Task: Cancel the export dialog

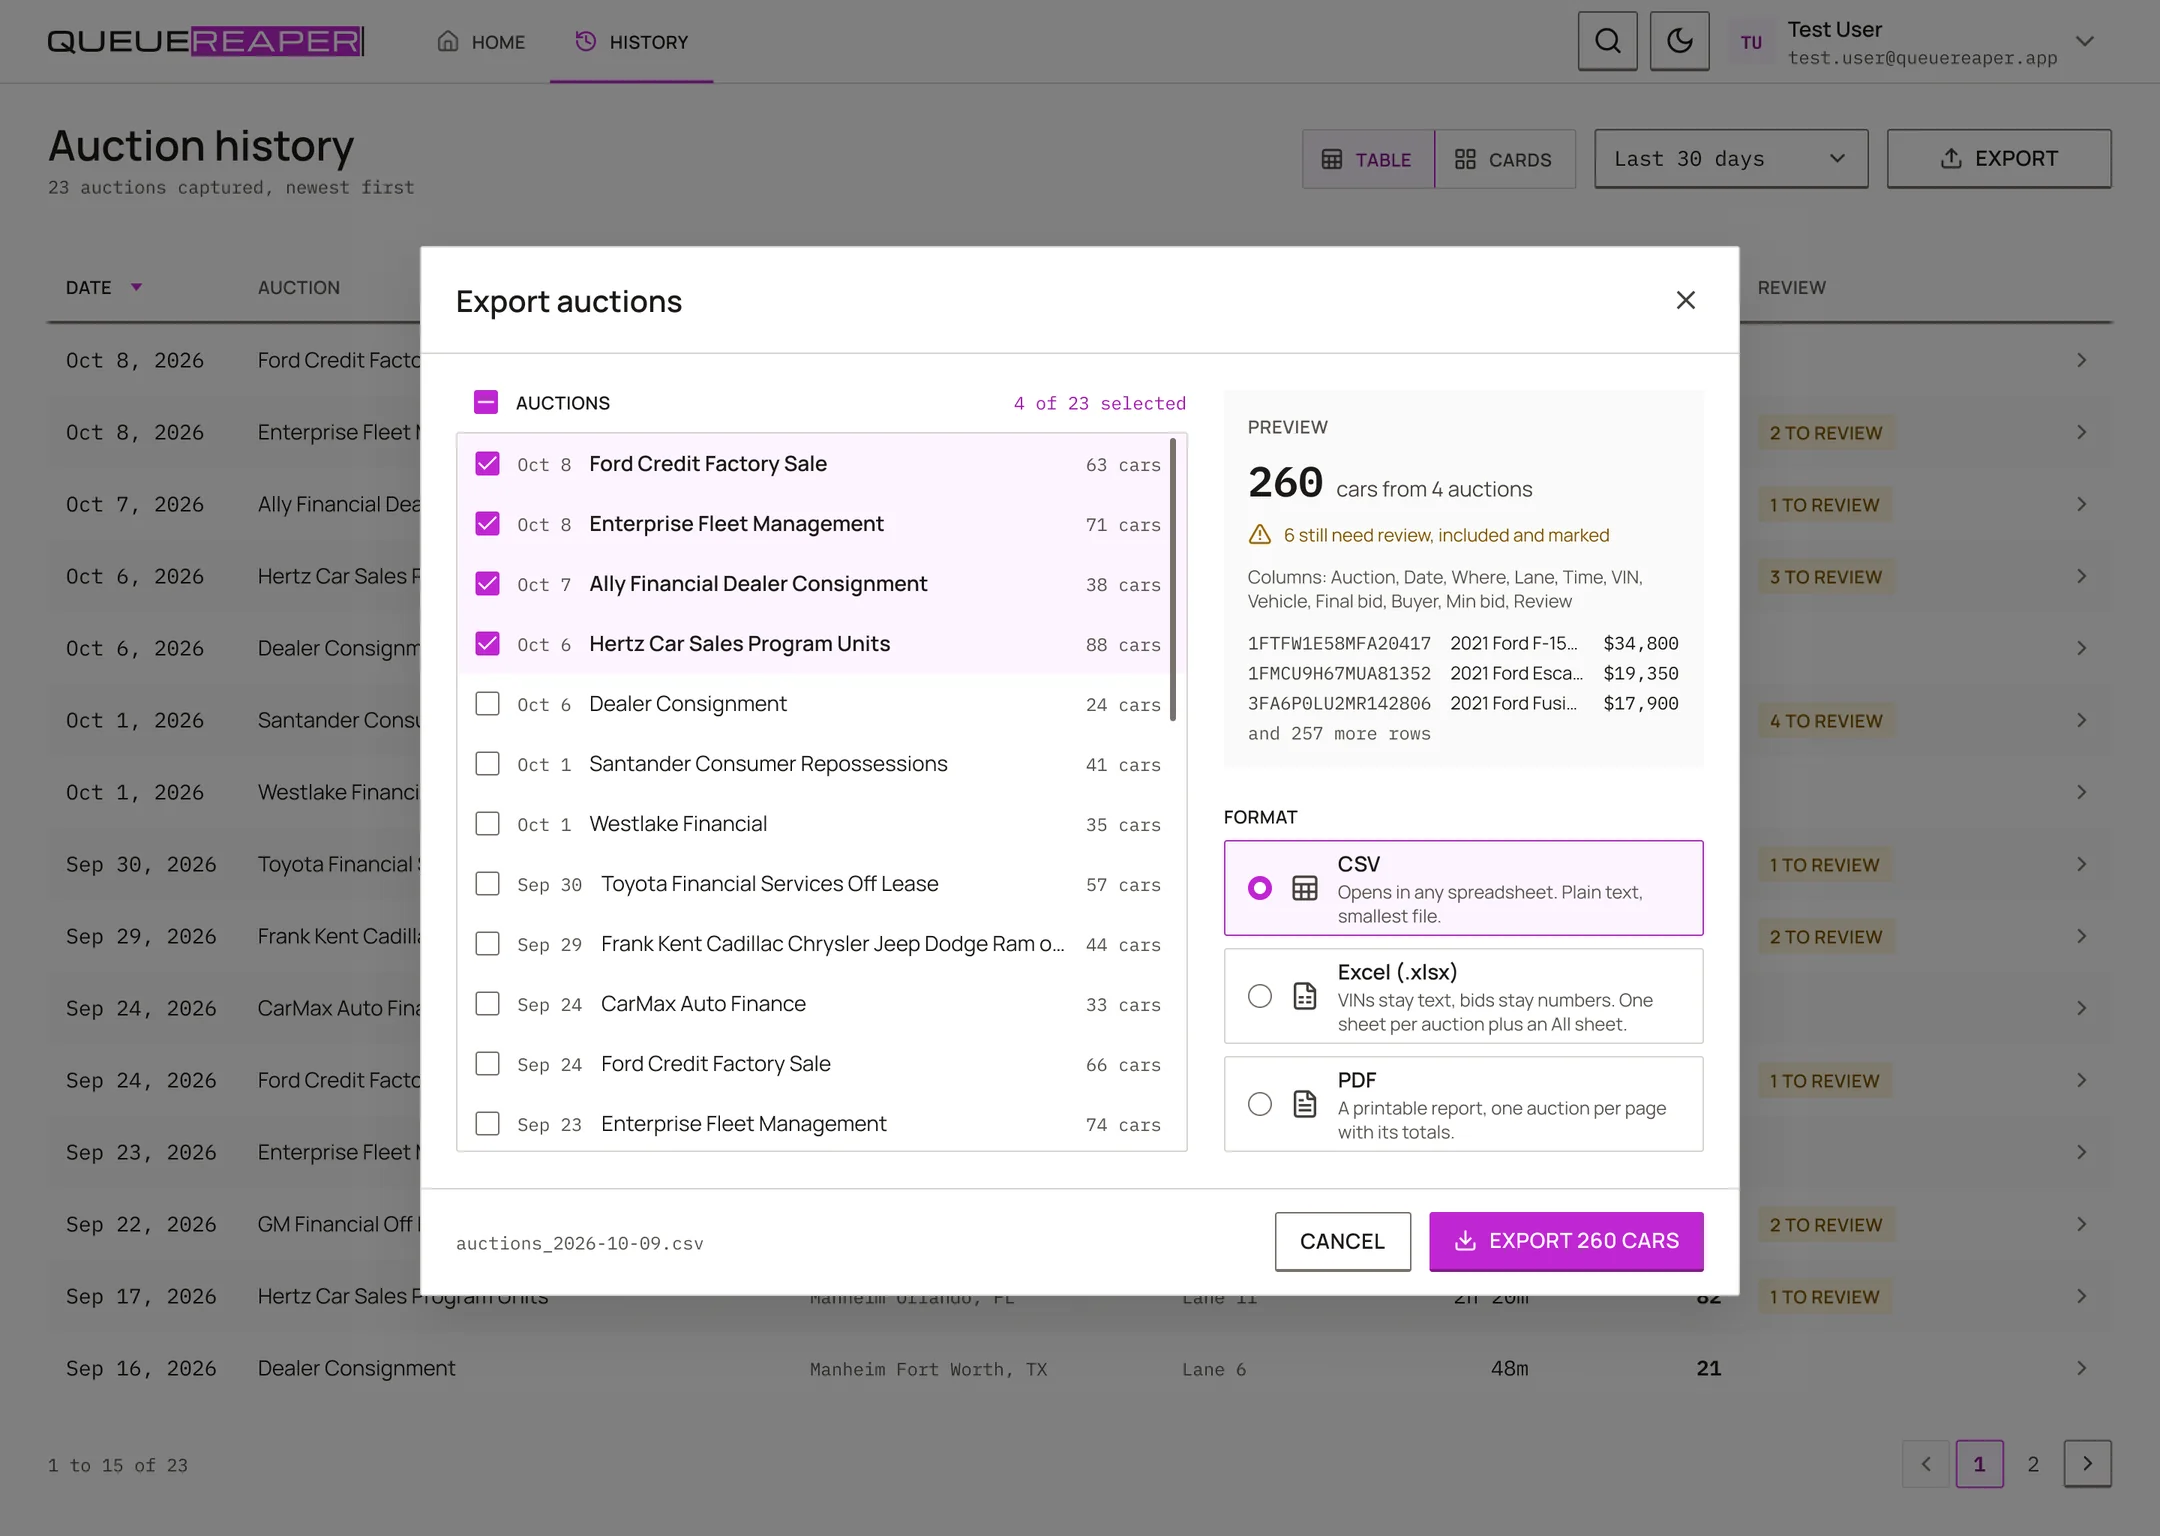Action: click(1342, 1241)
